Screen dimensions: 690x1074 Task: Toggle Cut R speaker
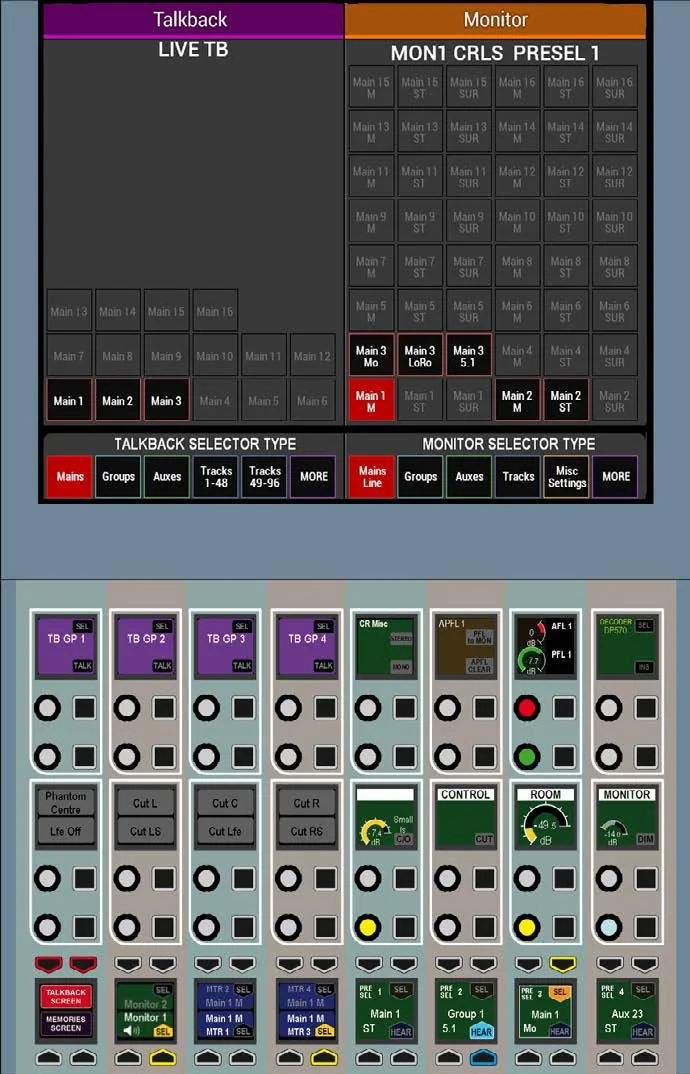306,802
